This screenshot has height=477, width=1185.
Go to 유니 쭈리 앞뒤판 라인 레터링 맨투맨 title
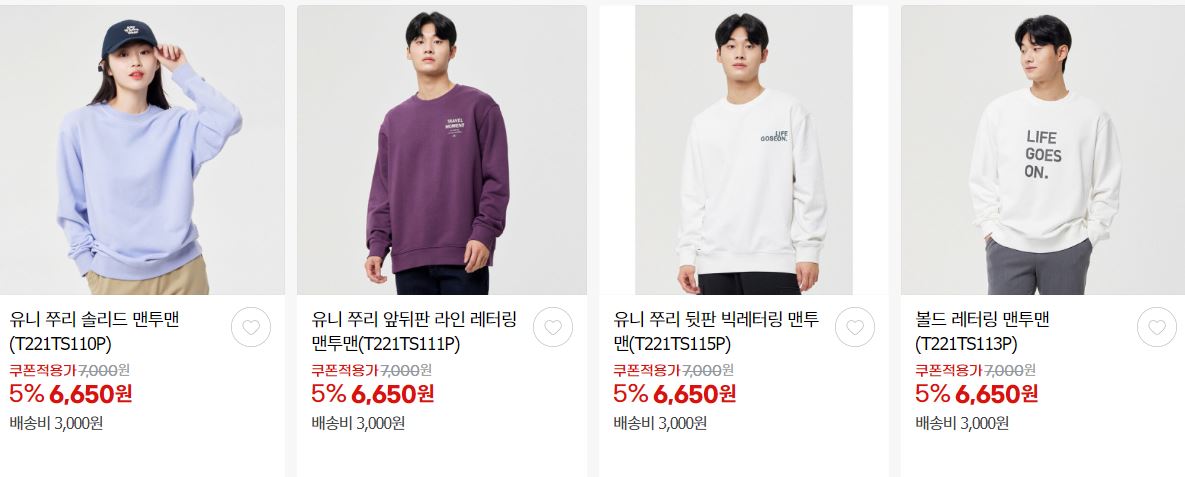[x=414, y=332]
